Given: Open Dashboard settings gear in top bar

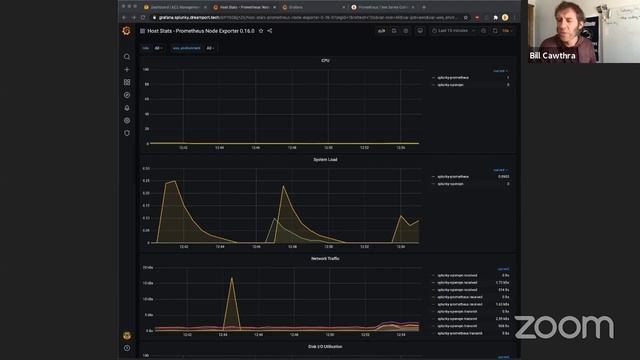Looking at the screenshot, I should pos(406,31).
